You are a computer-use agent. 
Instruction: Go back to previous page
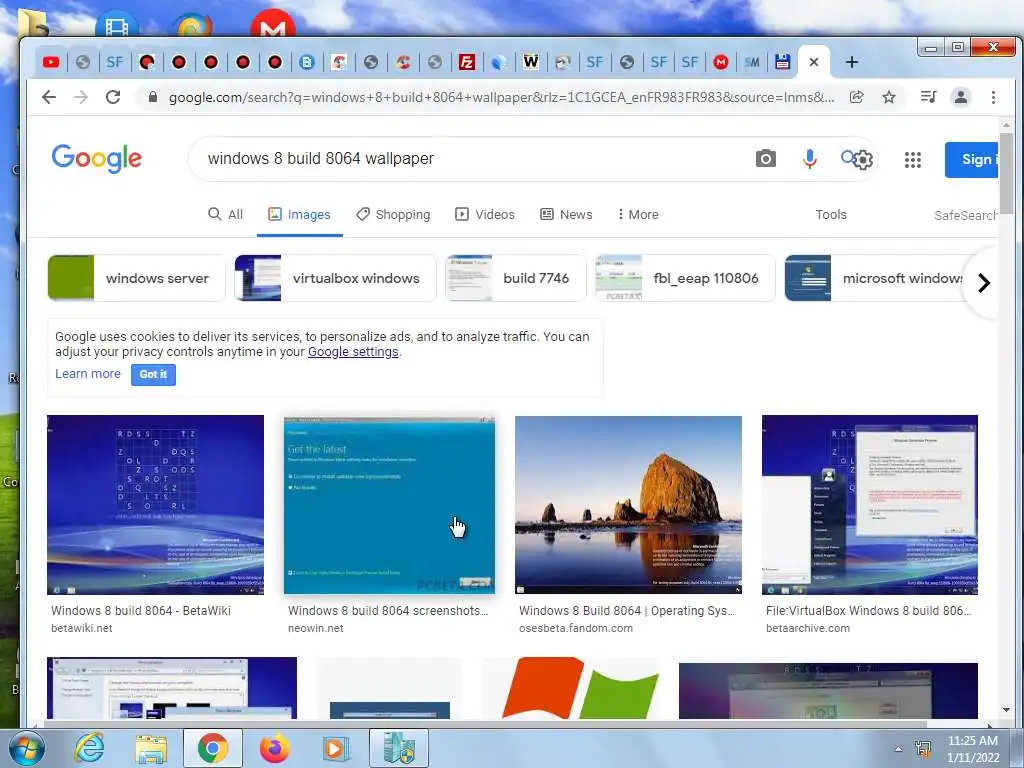point(49,97)
